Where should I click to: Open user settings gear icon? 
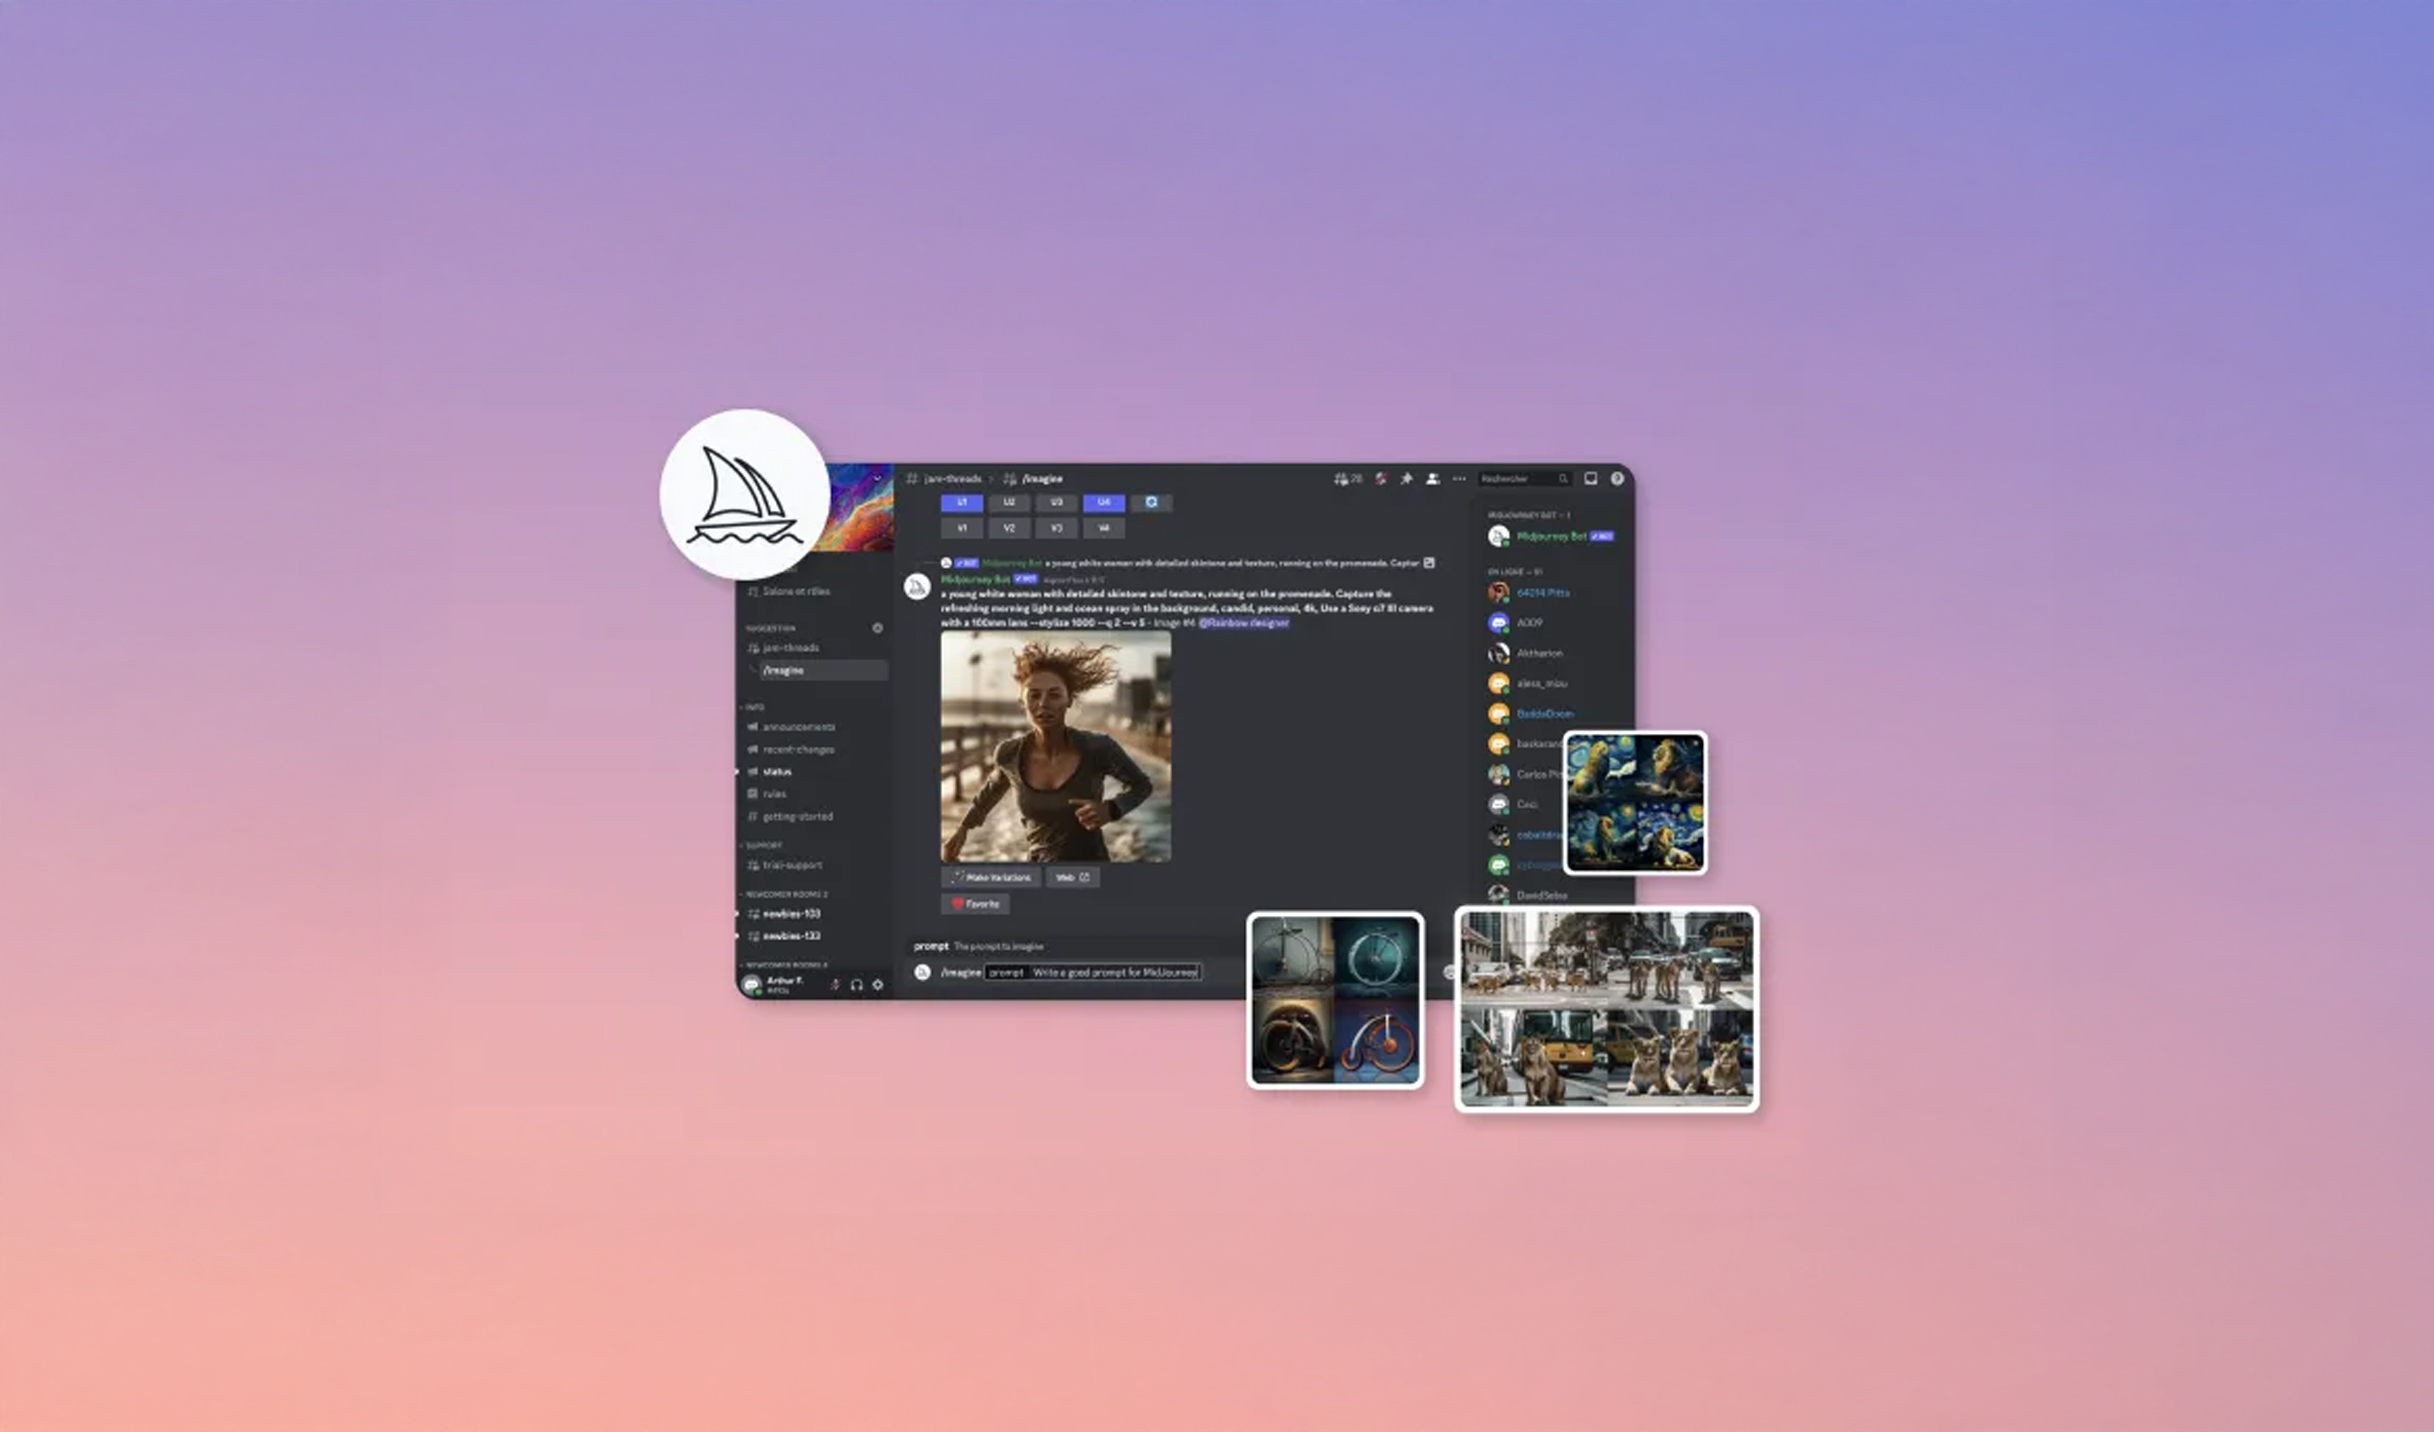878,985
